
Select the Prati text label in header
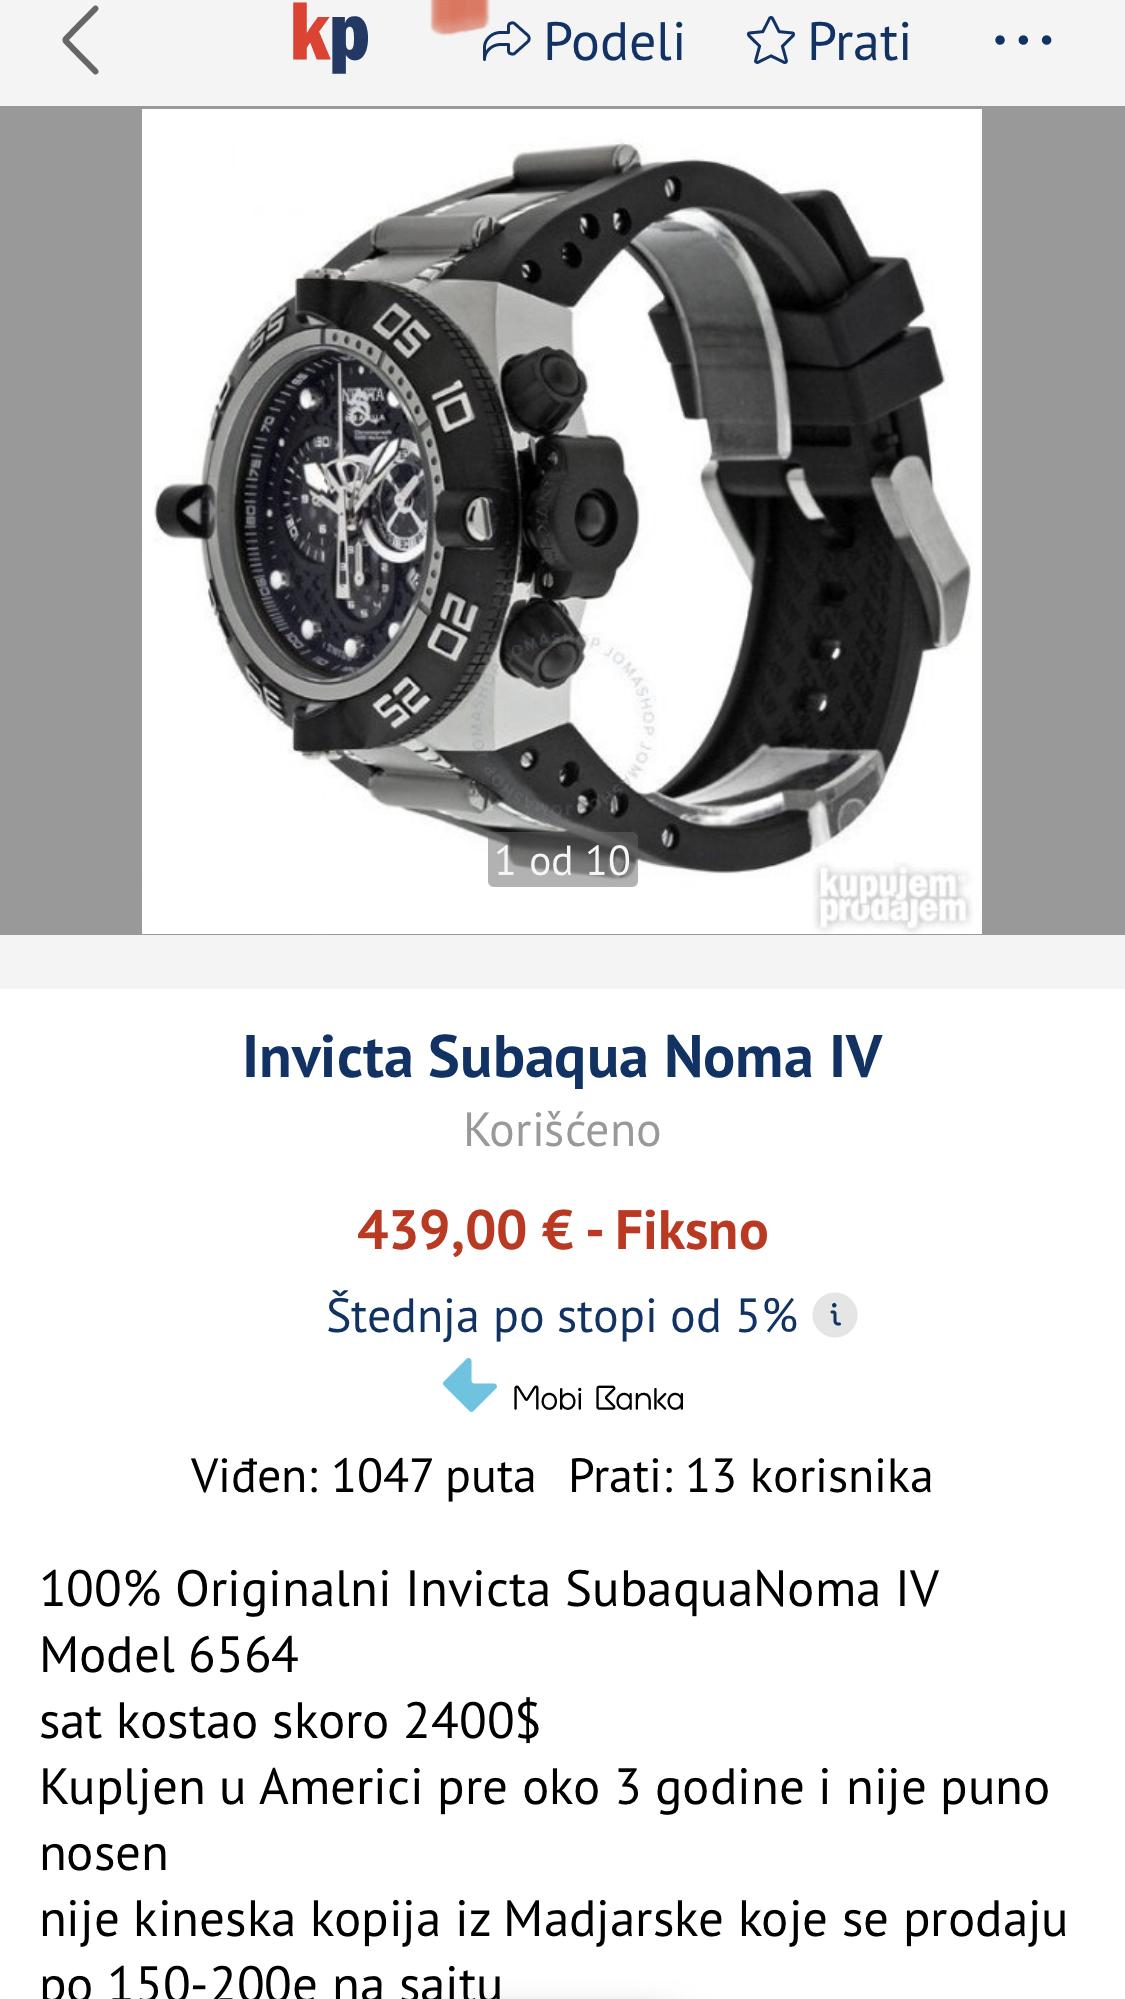(859, 43)
